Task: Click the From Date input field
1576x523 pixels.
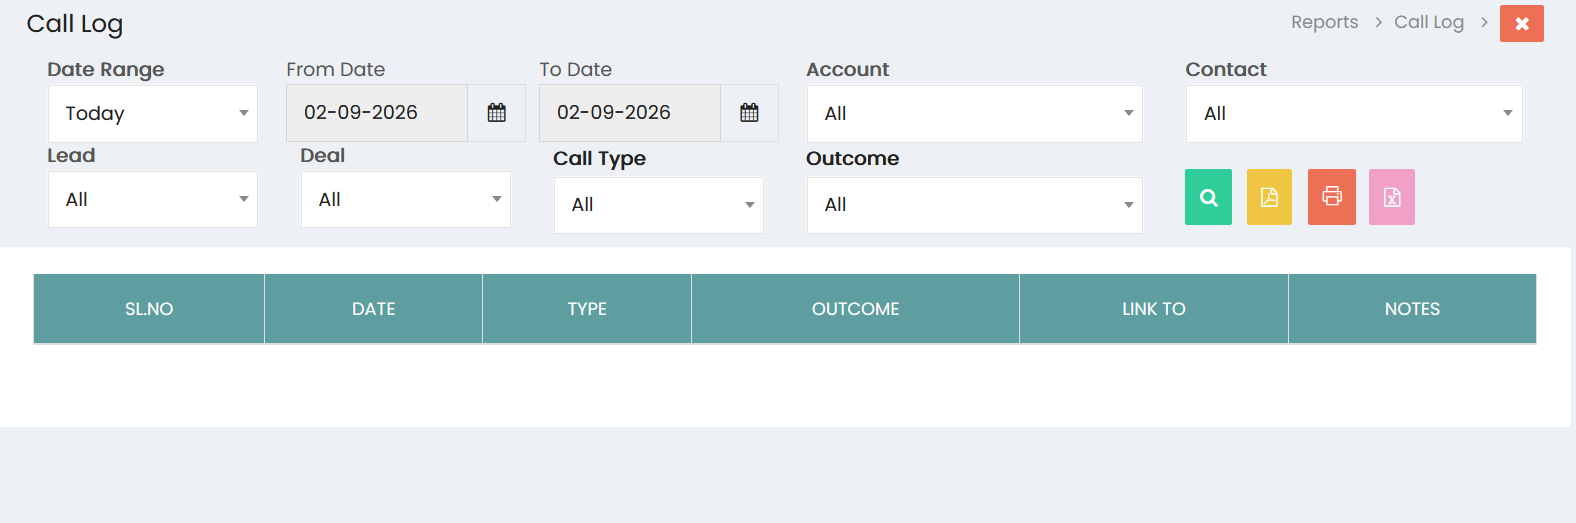Action: (x=377, y=113)
